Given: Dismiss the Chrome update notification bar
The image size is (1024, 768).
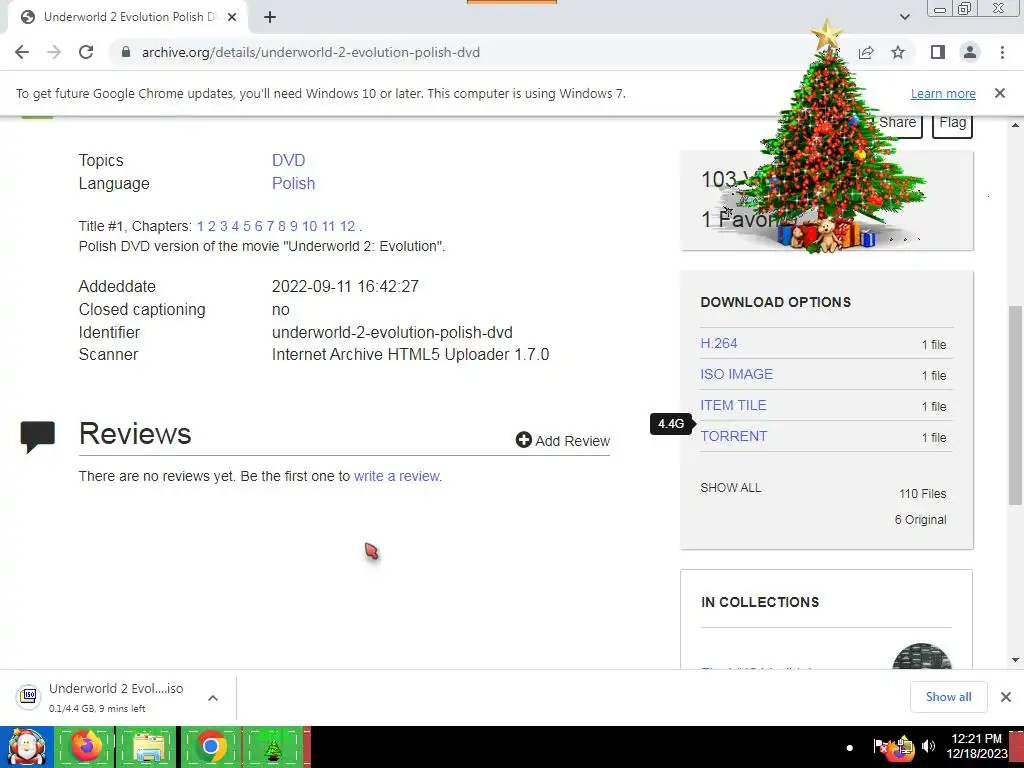Looking at the screenshot, I should (x=1000, y=93).
